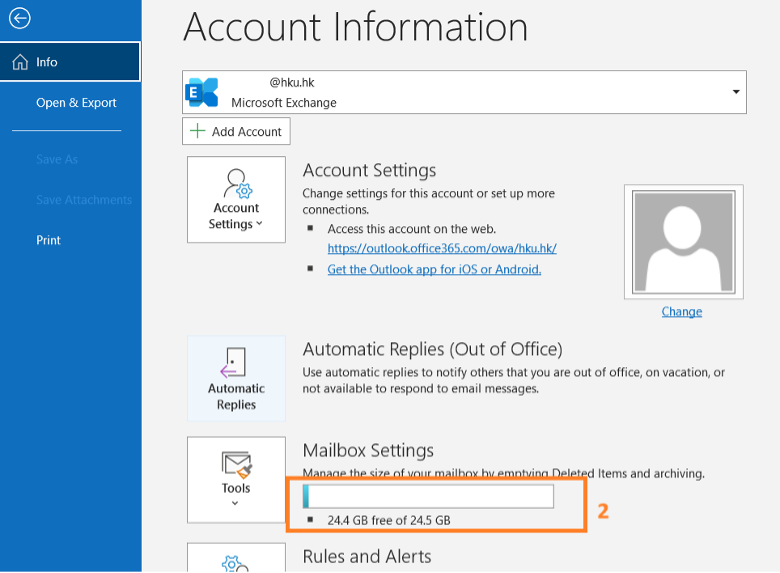Click the Rules and Alerts gear icon
Screen dimensions: 780x573
235,564
